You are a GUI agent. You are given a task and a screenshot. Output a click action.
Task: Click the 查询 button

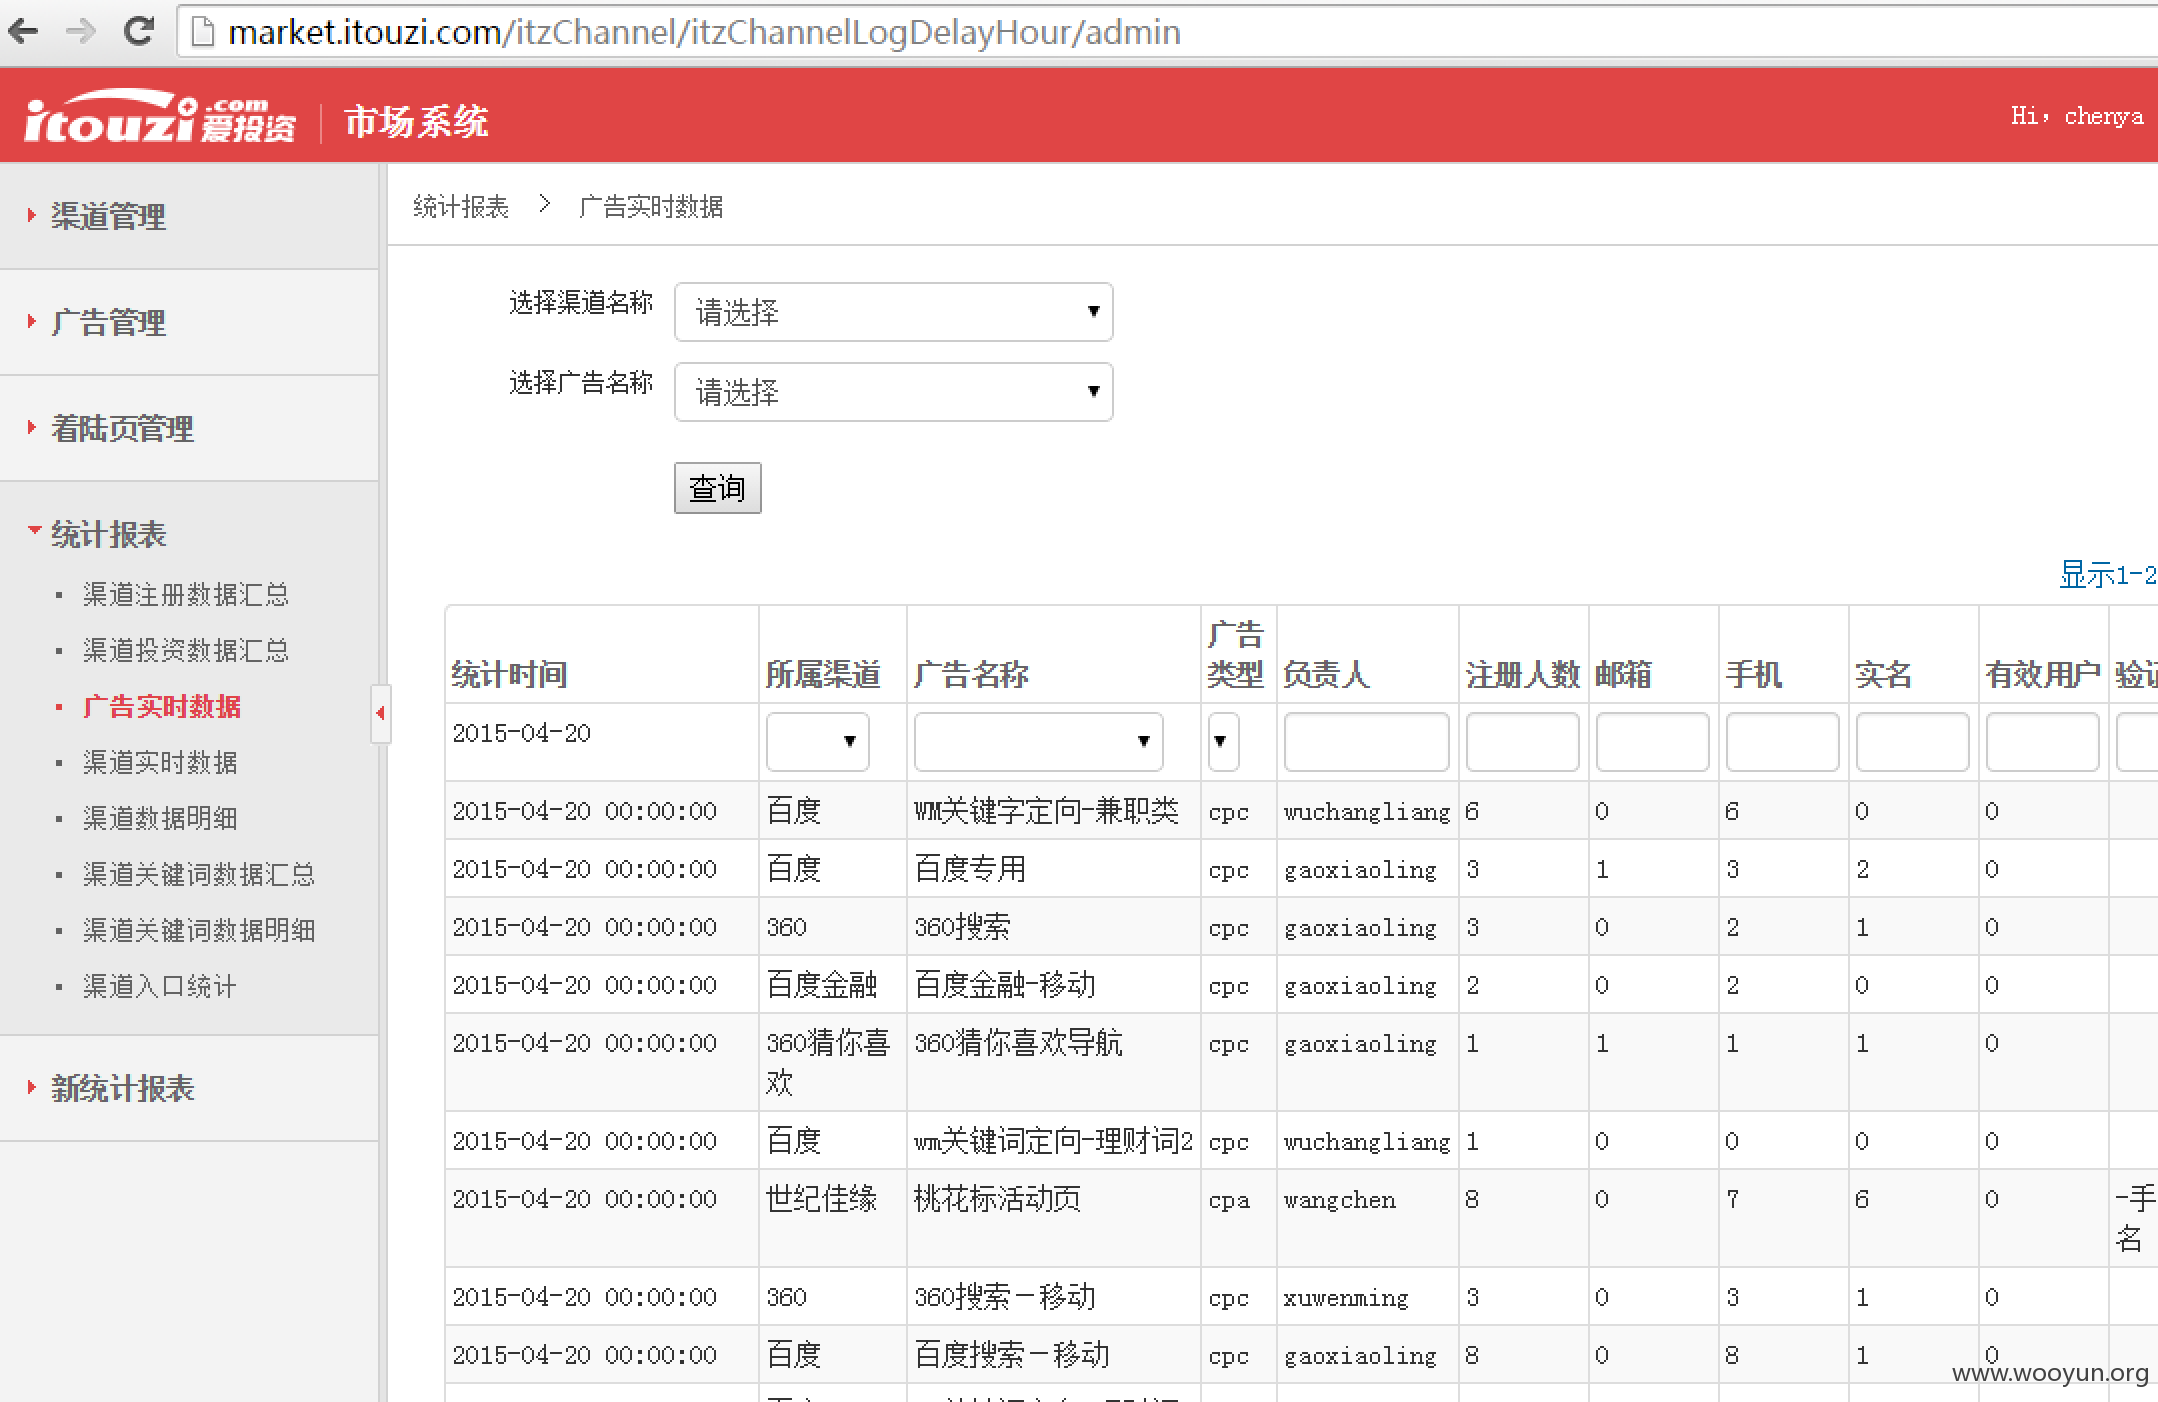coord(717,488)
